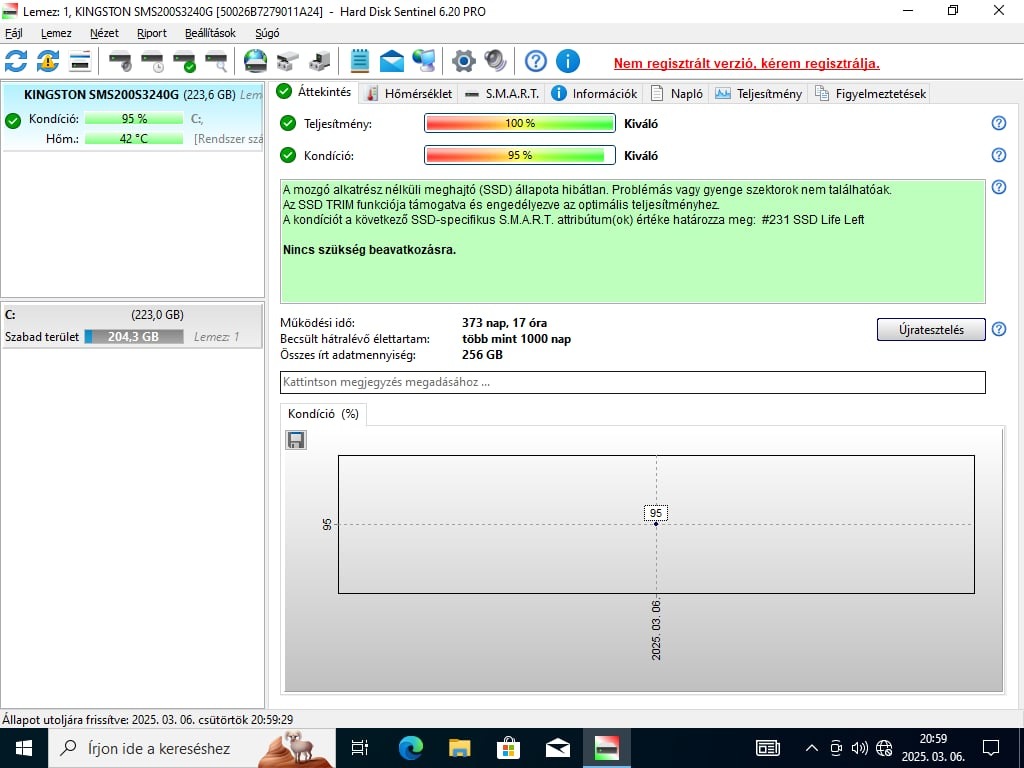This screenshot has height=768, width=1024.
Task: Click the 'Nincs szükség beavatkozásra.' text
Action: [x=370, y=249]
